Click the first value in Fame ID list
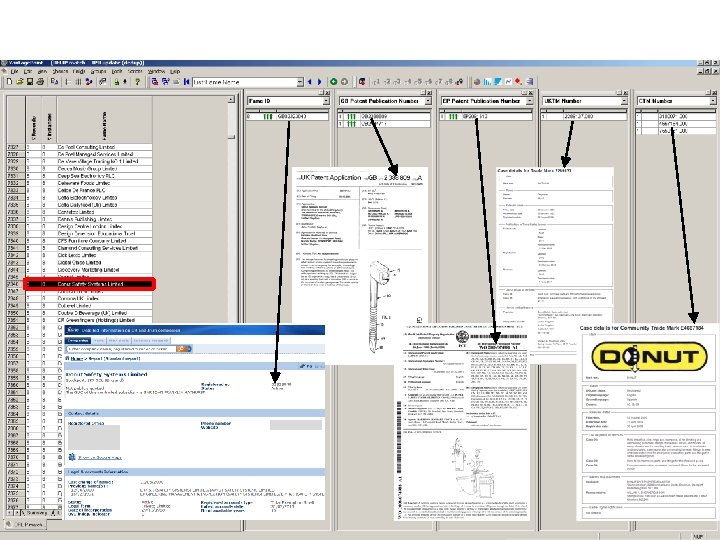The image size is (720, 540). [287, 117]
